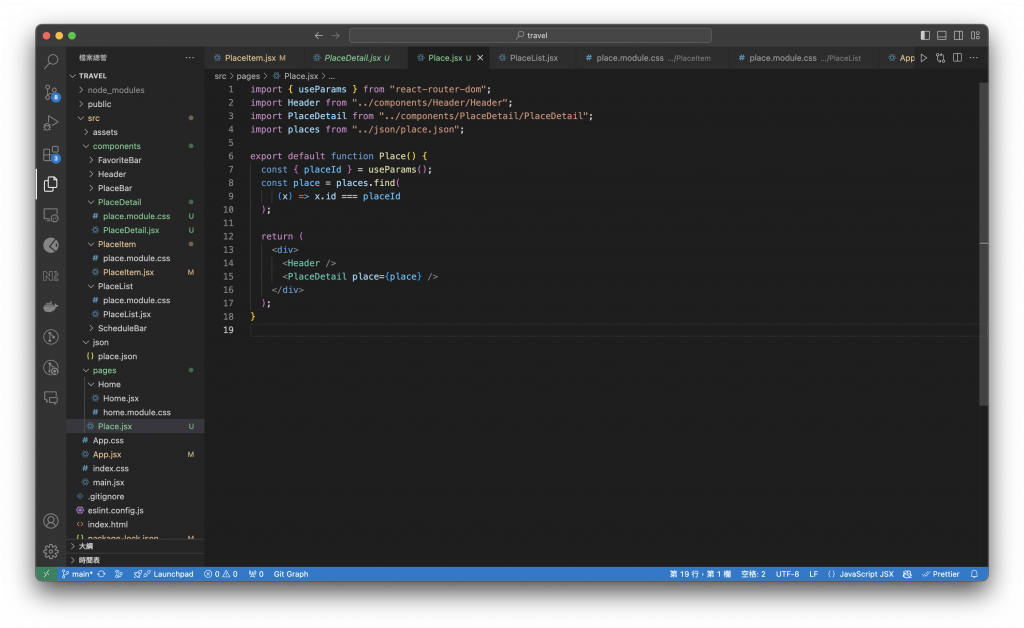
Task: Change LF end of line sequence
Action: pos(813,574)
